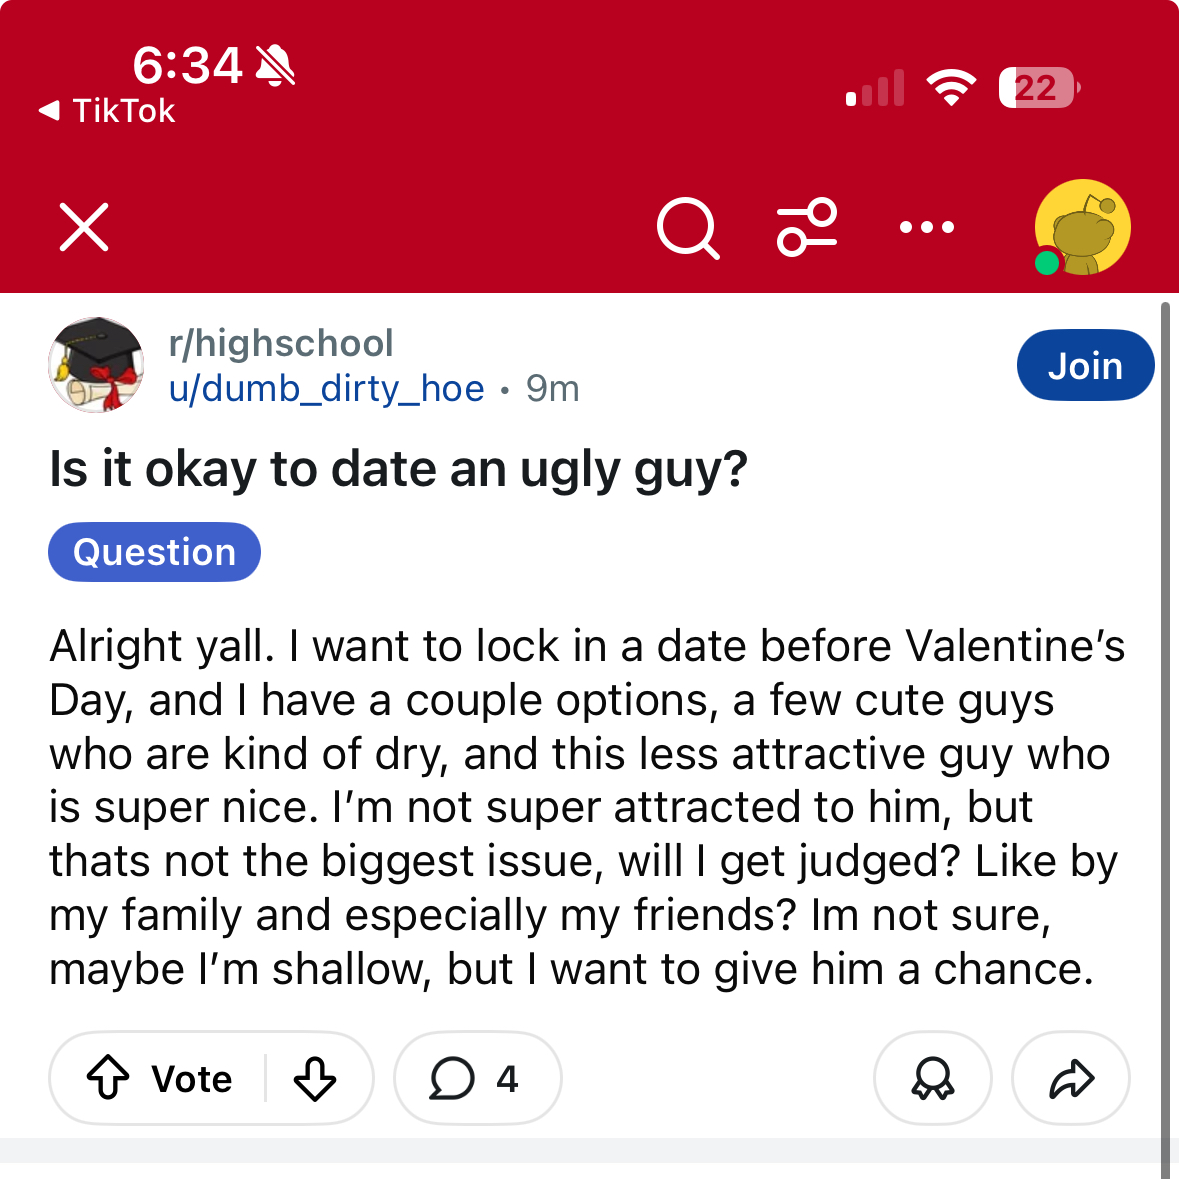
Task: Upvote the ugly guy post
Action: 108,1078
